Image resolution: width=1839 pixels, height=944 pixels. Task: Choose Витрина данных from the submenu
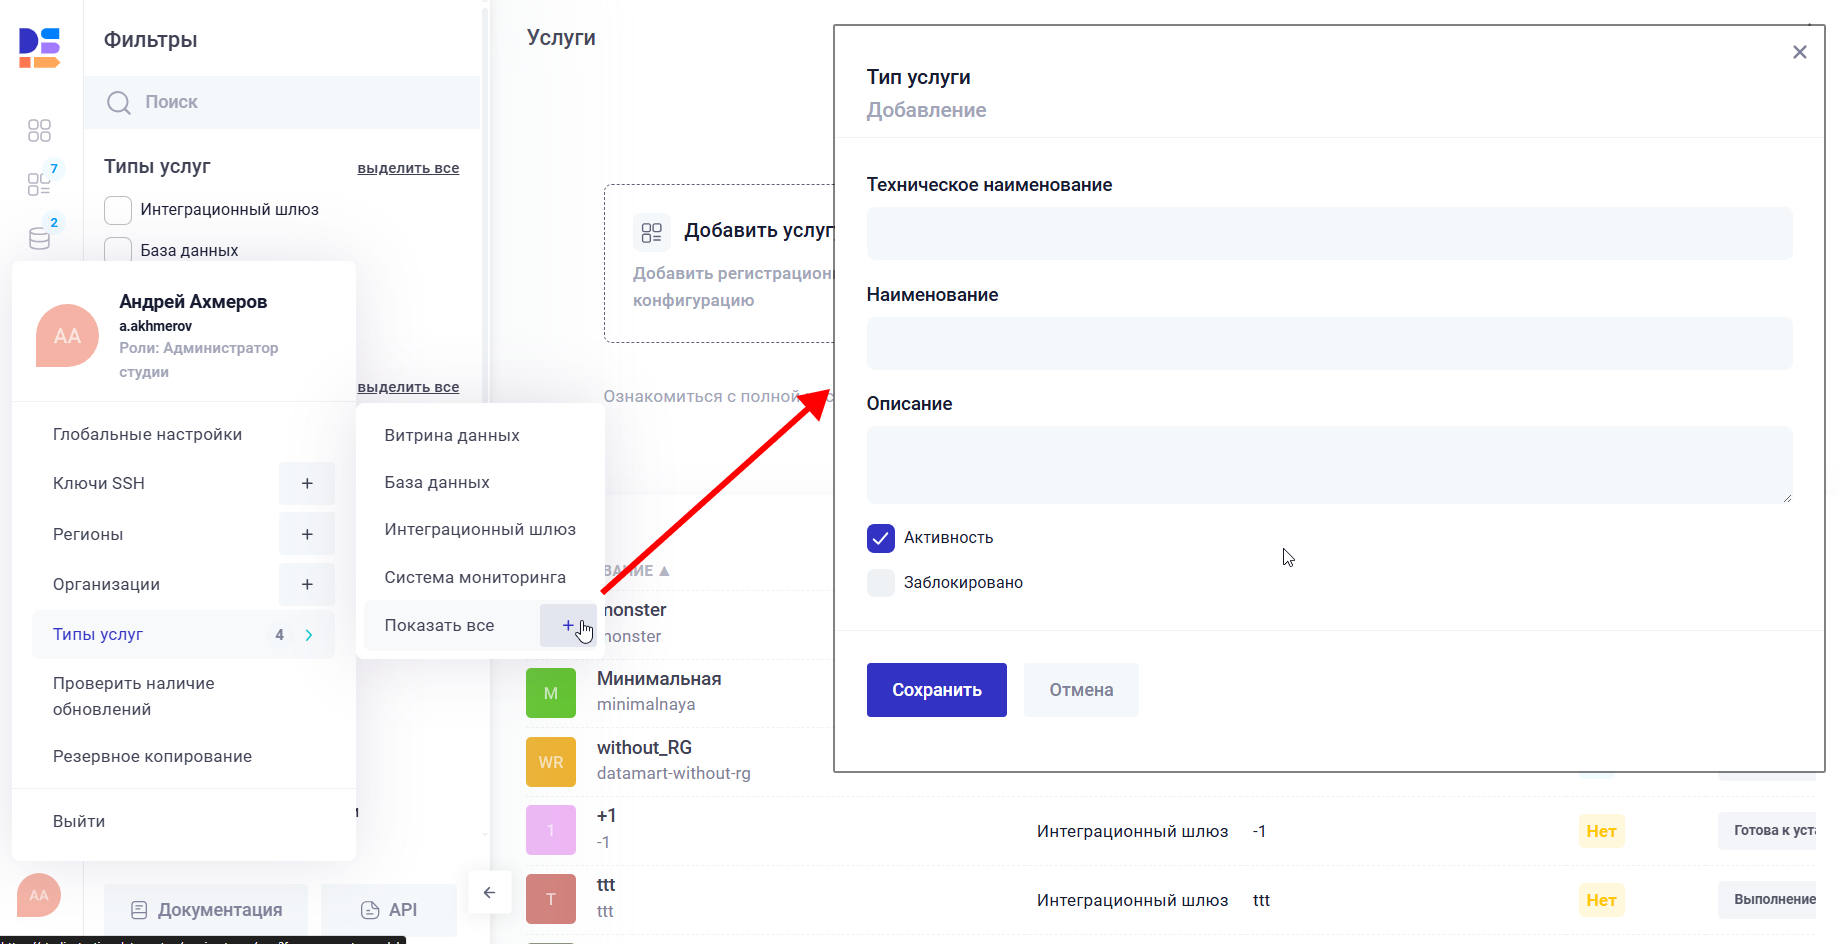(x=451, y=434)
